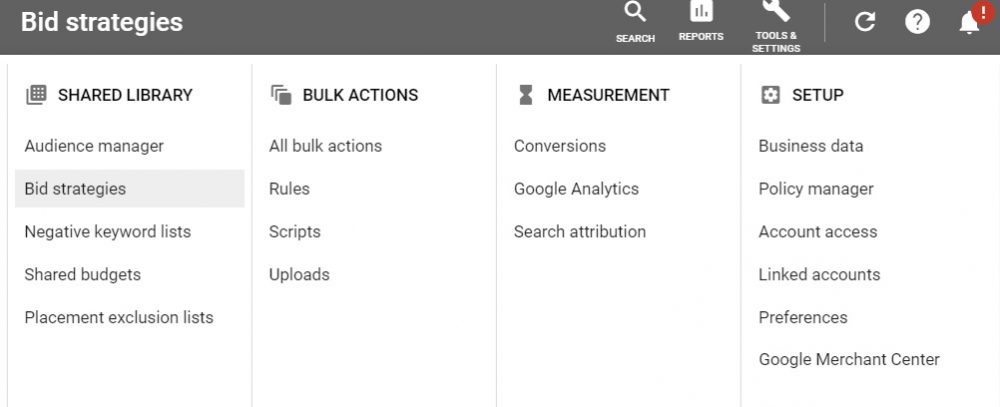This screenshot has height=407, width=1000.
Task: Navigate to Scripts
Action: (295, 232)
